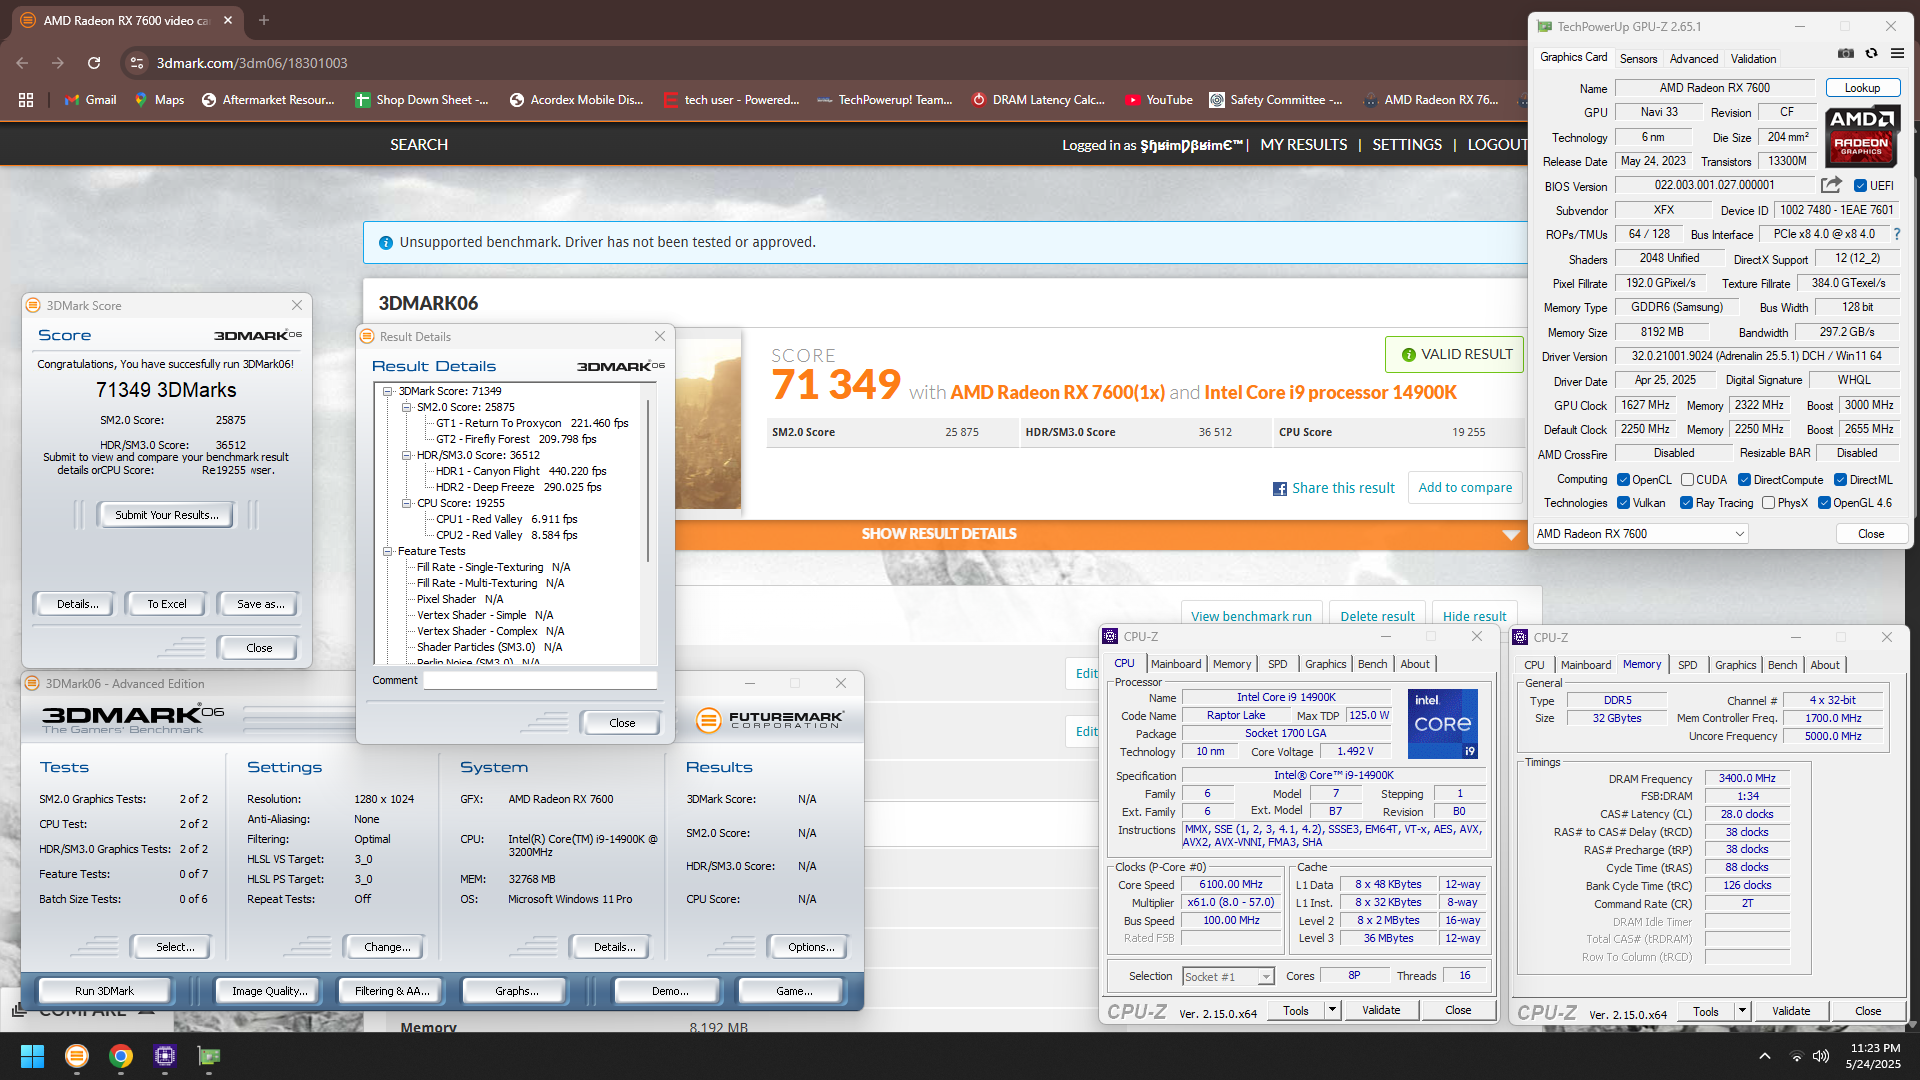Viewport: 1920px width, 1080px height.
Task: Open CPU-Z Socket #1 selection dropdown
Action: 1229,977
